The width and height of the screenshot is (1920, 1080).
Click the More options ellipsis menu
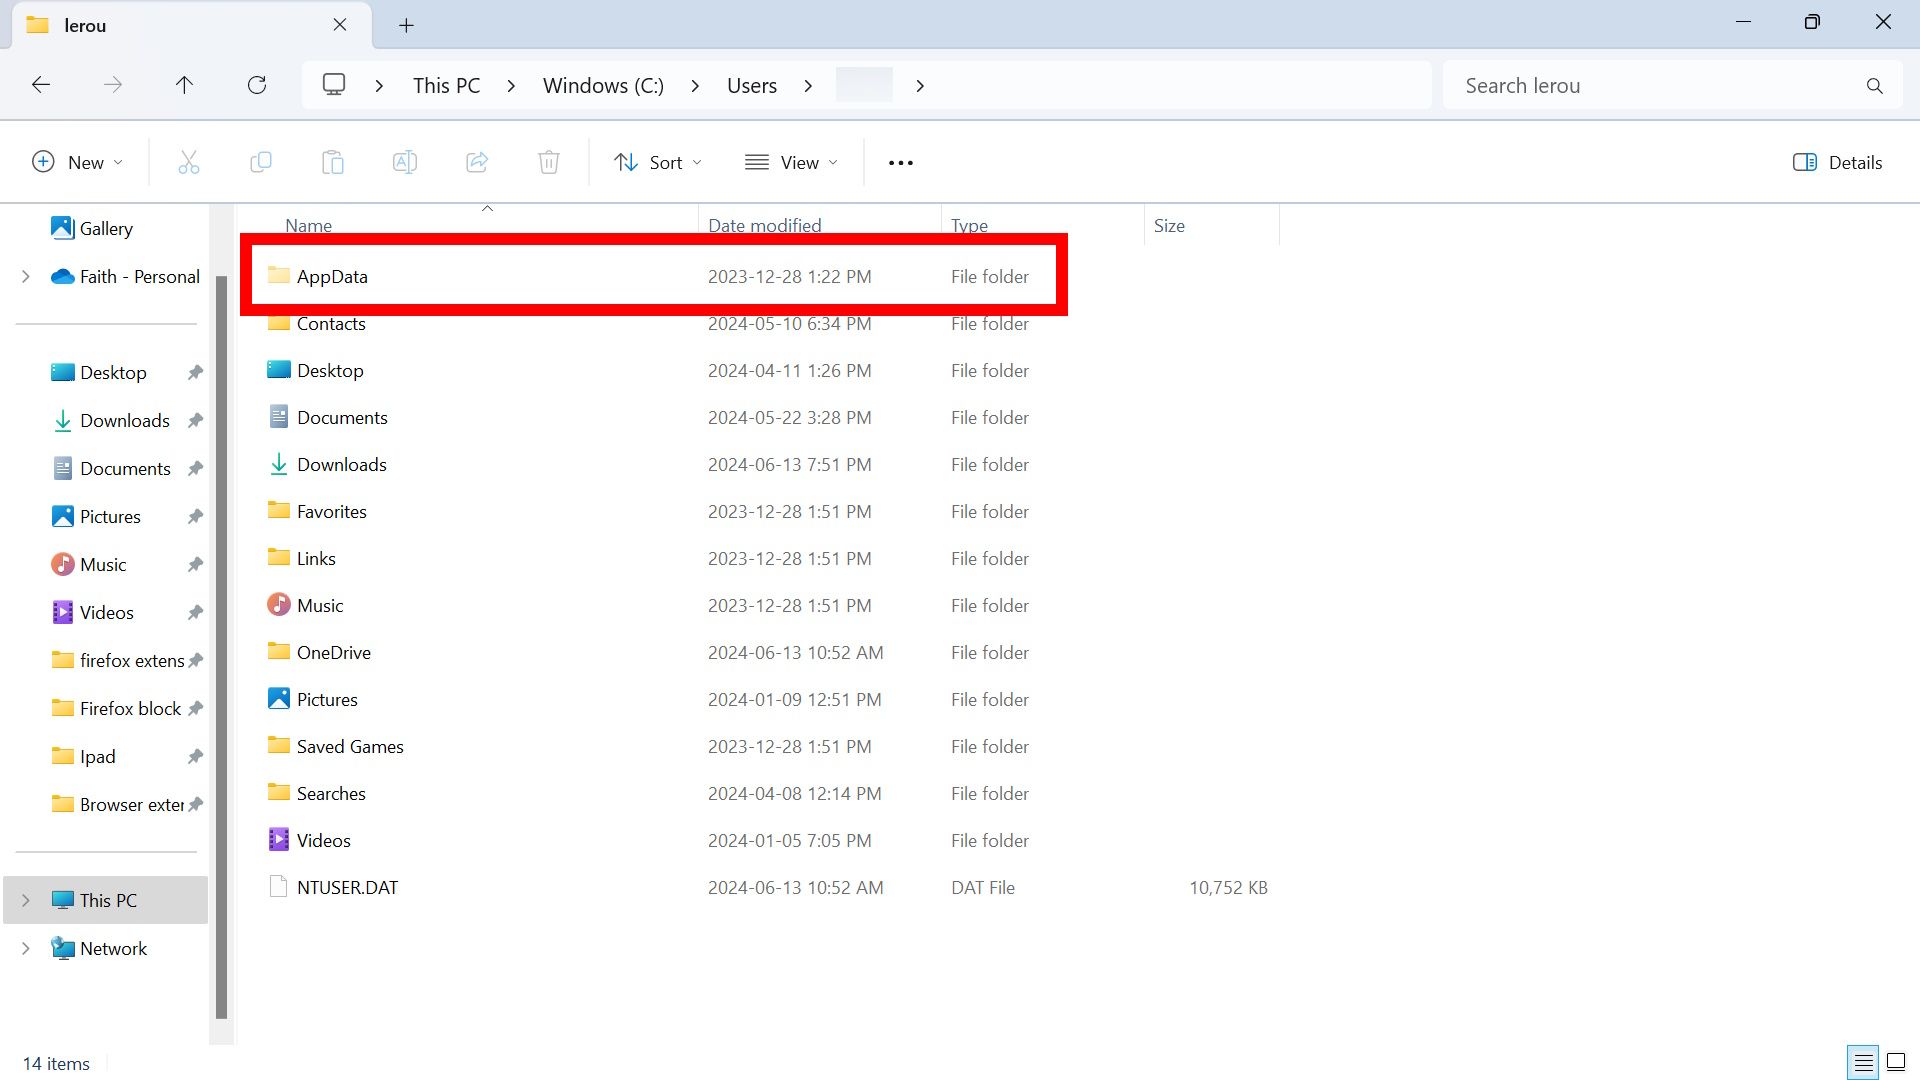901,161
